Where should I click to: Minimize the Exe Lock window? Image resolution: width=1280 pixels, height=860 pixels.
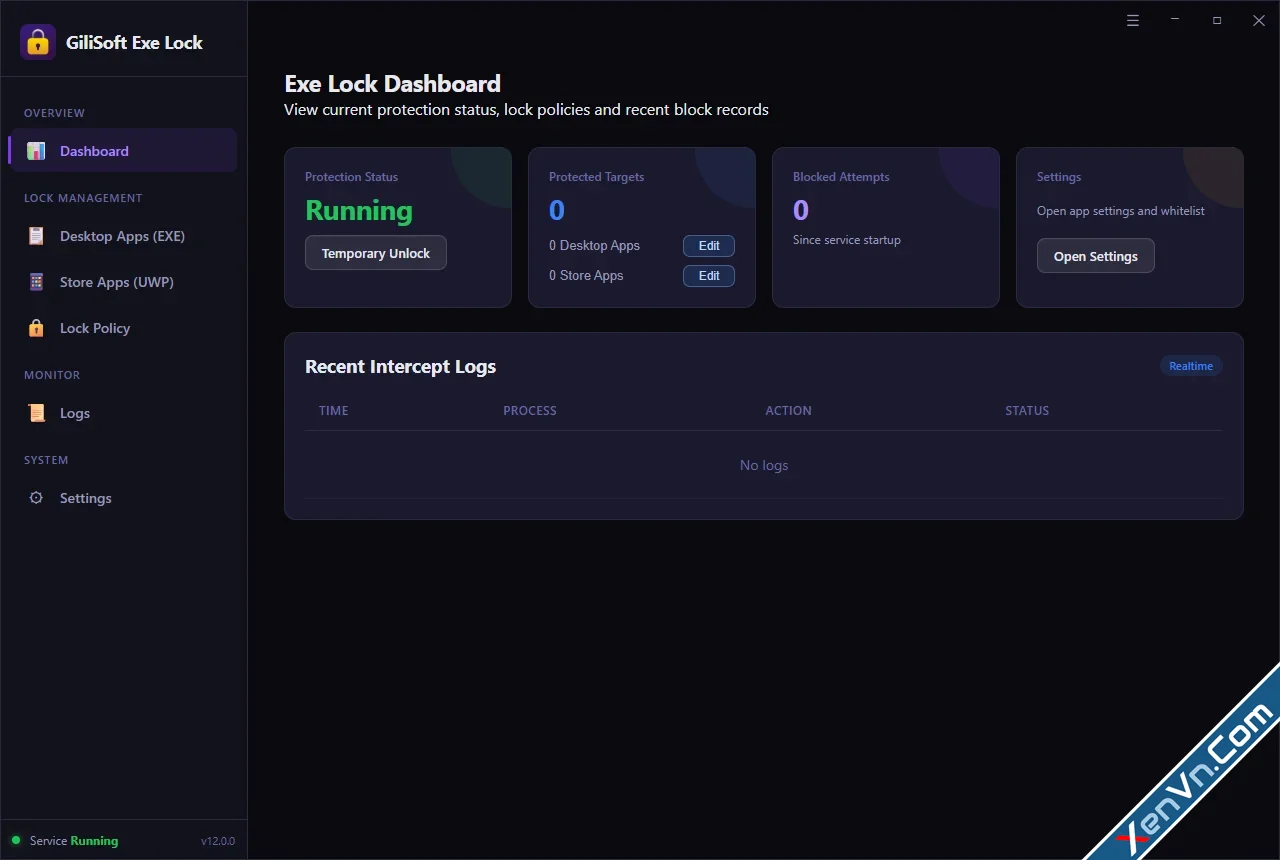[x=1175, y=20]
